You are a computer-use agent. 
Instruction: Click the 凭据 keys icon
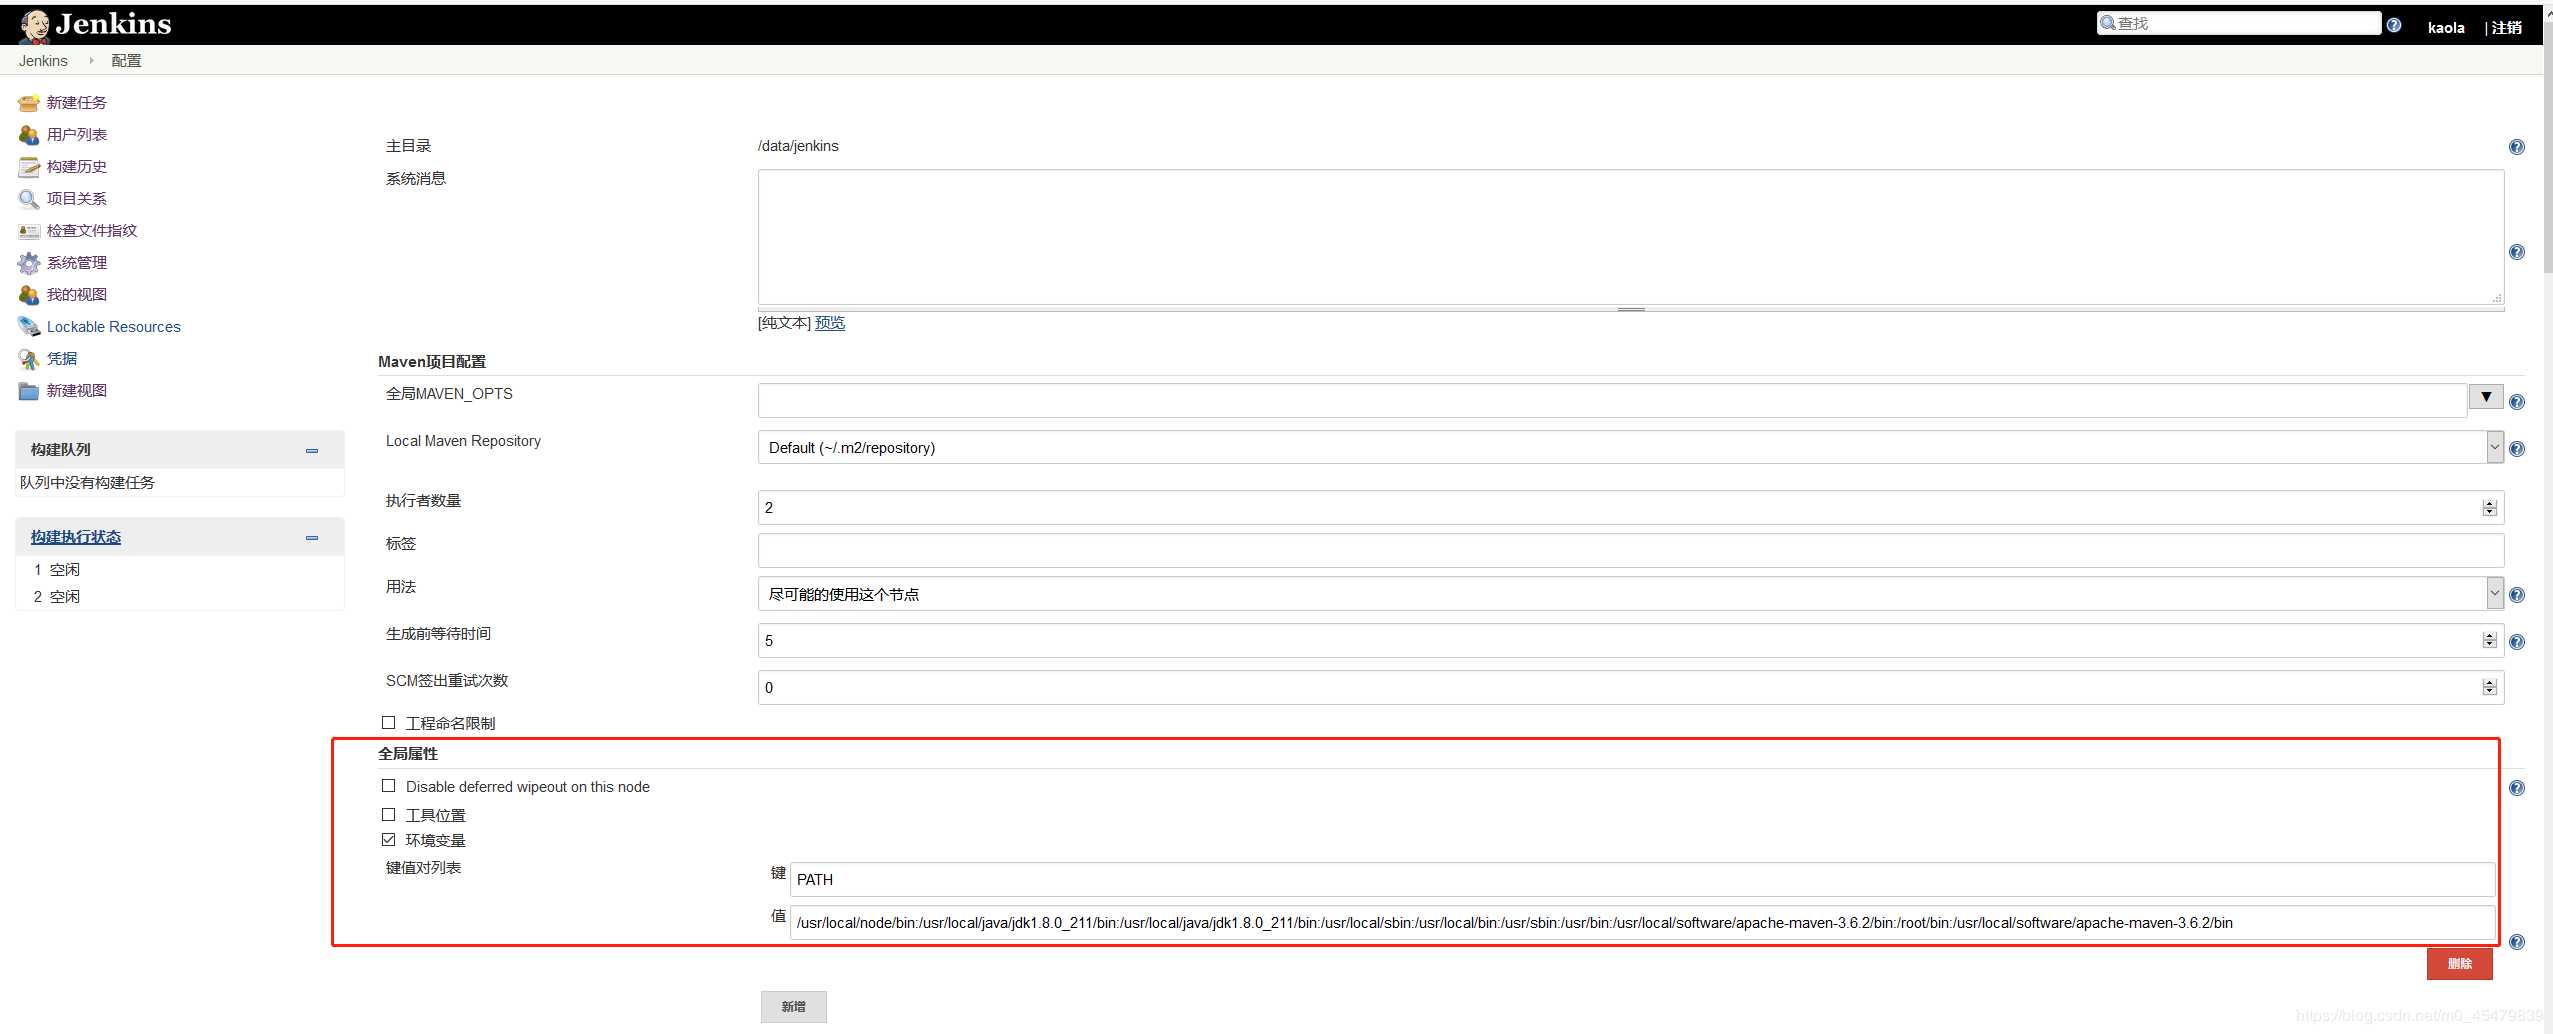point(28,359)
